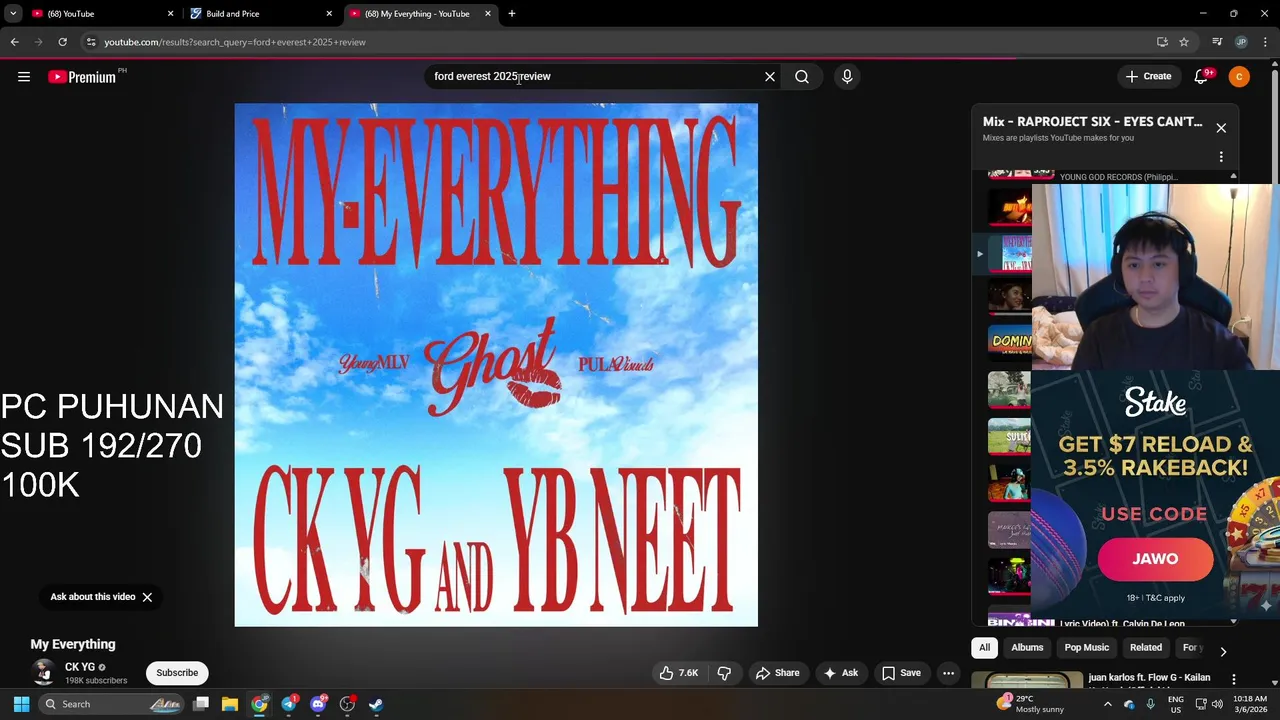Clear the search query with the X
The width and height of the screenshot is (1280, 720).
(x=770, y=77)
